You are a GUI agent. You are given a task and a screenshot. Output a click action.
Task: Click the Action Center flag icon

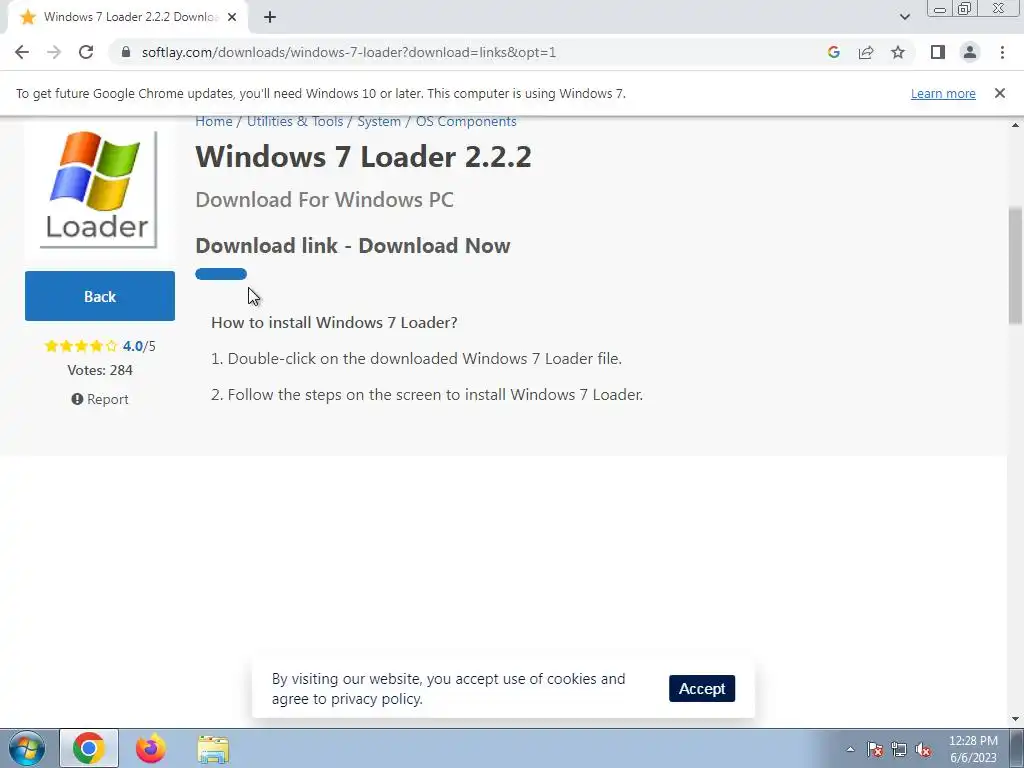[x=875, y=749]
